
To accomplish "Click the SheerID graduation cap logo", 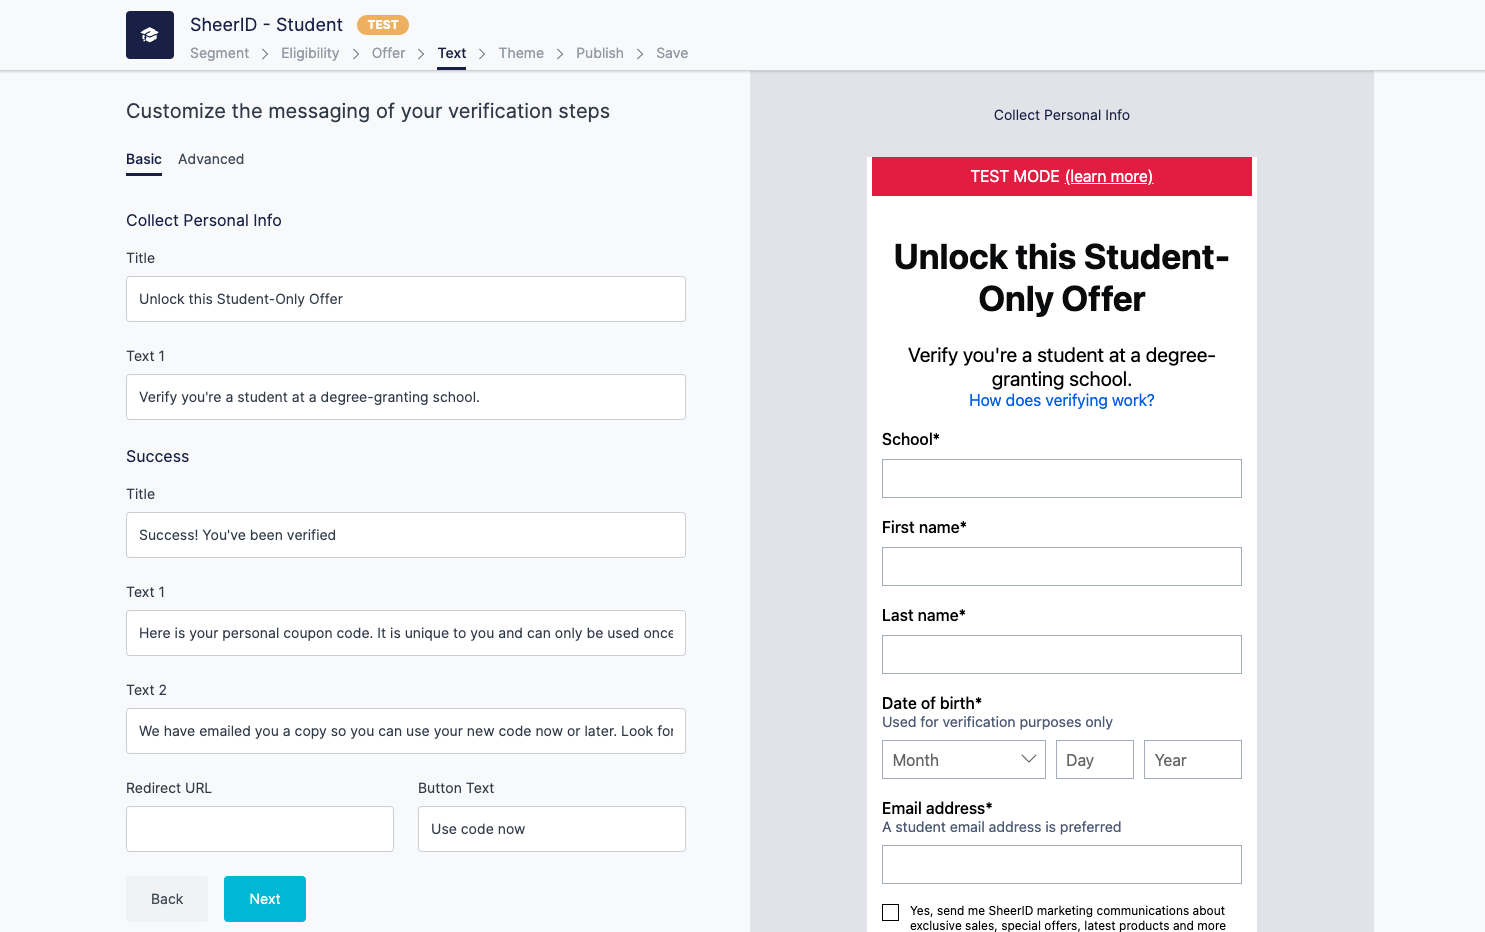I will [x=149, y=34].
